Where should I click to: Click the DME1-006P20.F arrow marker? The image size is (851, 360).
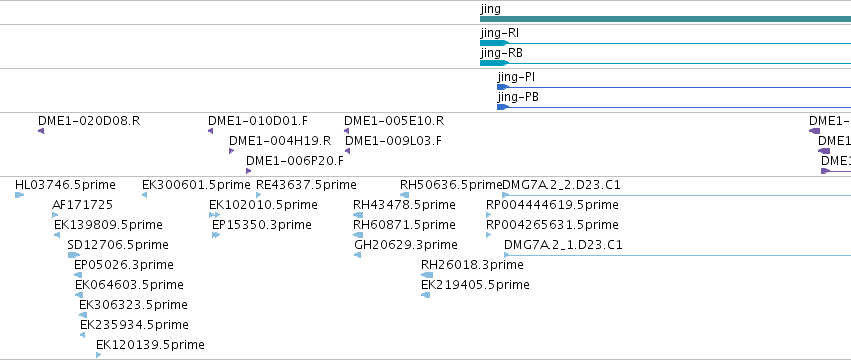click(x=249, y=171)
